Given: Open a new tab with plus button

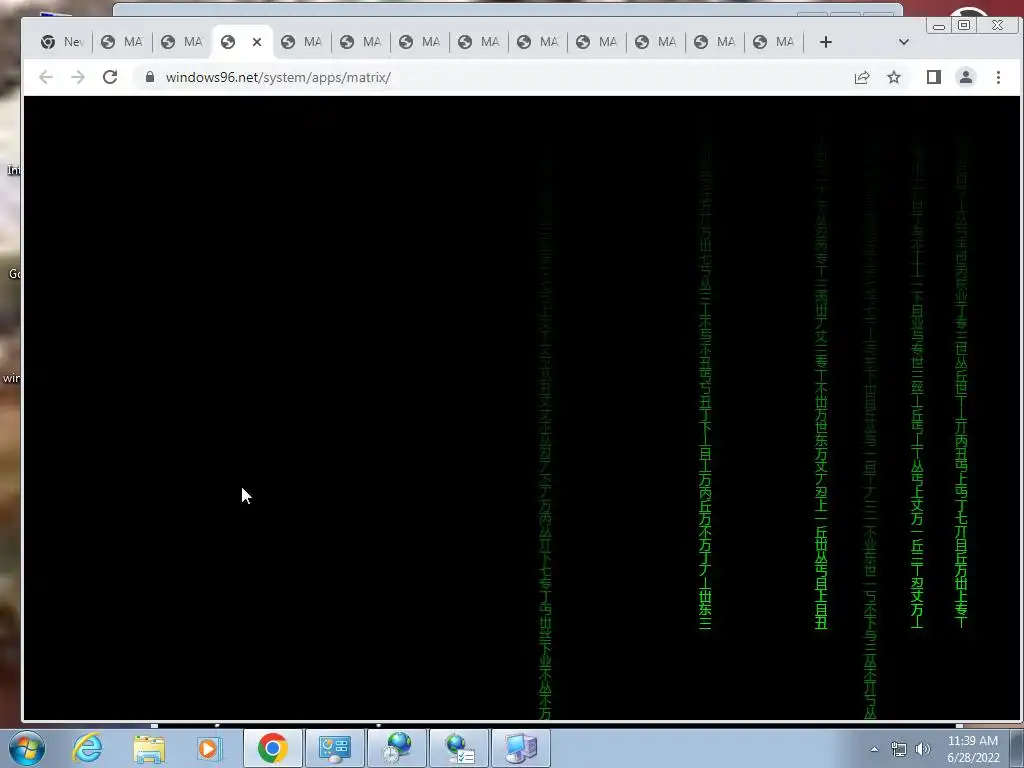Looking at the screenshot, I should (825, 42).
